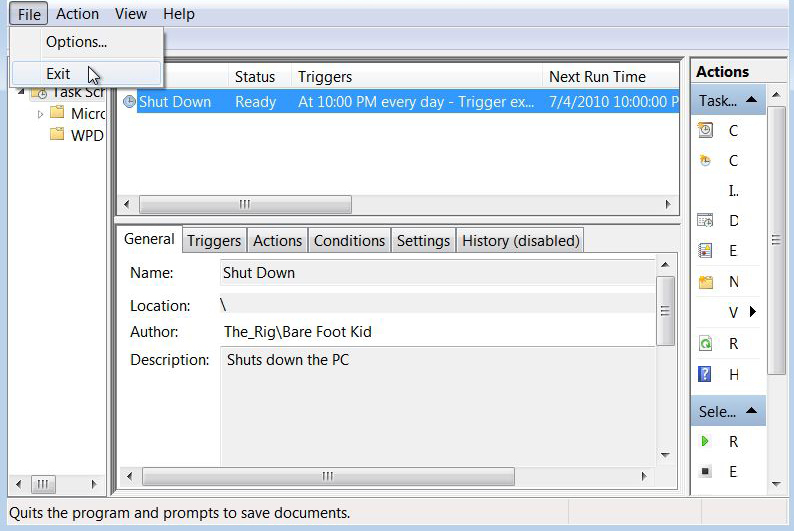Switch to the General tab

149,239
